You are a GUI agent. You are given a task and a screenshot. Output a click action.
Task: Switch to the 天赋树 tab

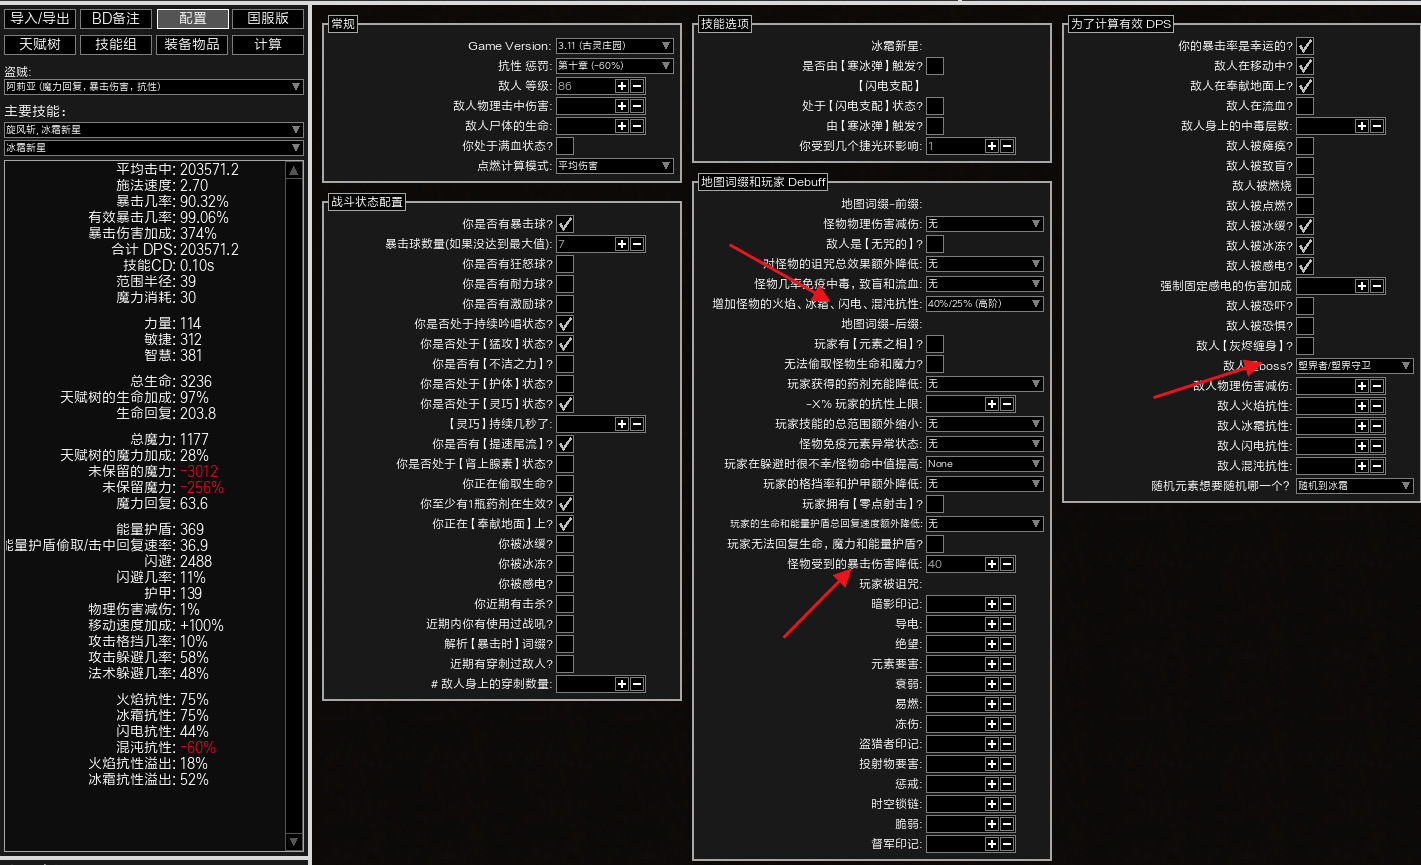pos(40,45)
